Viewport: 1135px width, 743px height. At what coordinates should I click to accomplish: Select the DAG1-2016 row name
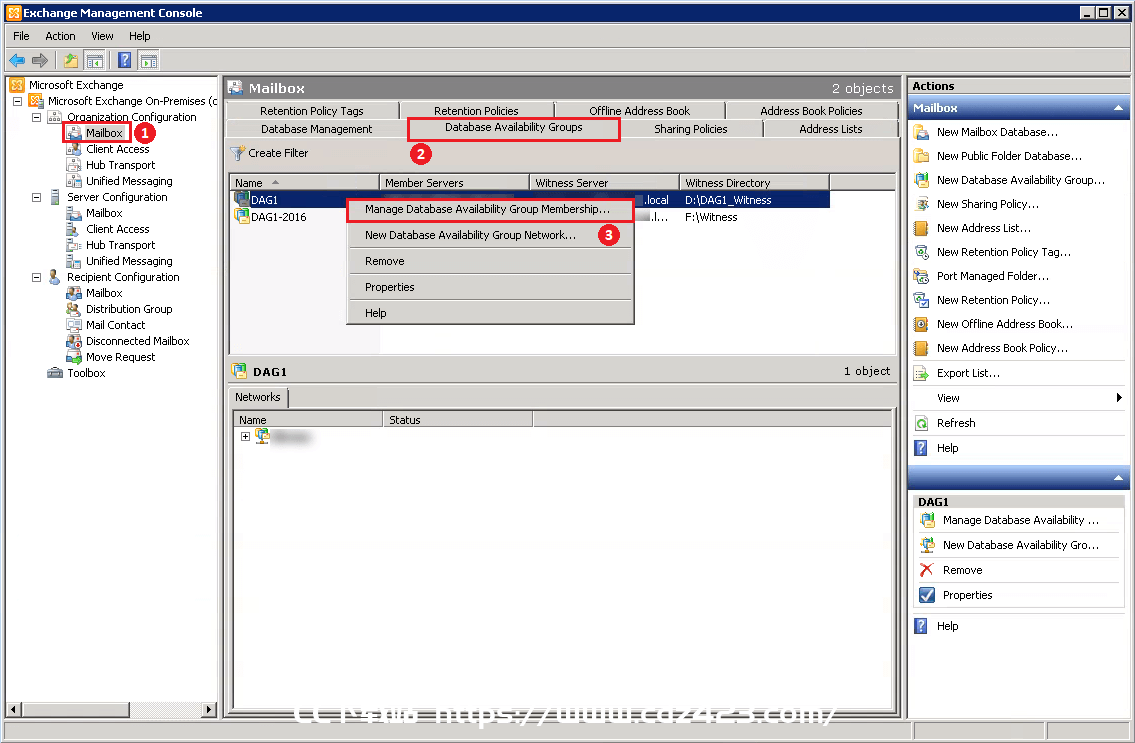click(279, 217)
